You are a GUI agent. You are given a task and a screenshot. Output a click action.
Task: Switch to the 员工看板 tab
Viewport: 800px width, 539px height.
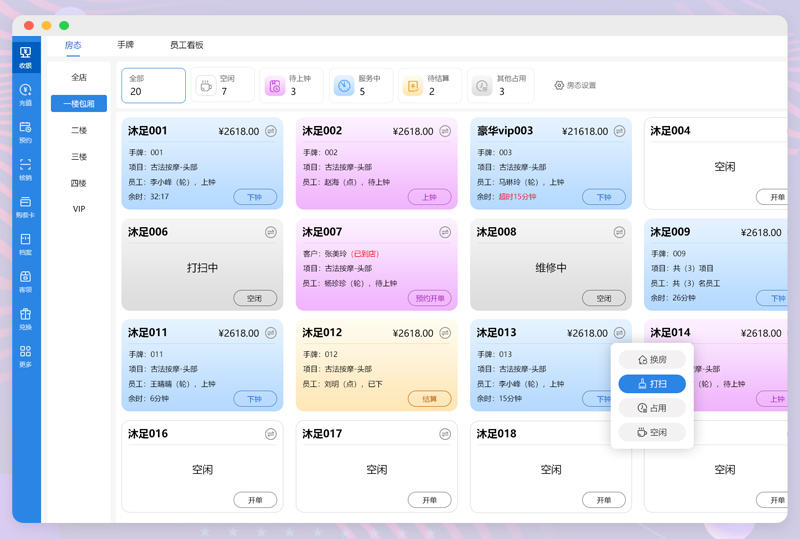tap(186, 45)
